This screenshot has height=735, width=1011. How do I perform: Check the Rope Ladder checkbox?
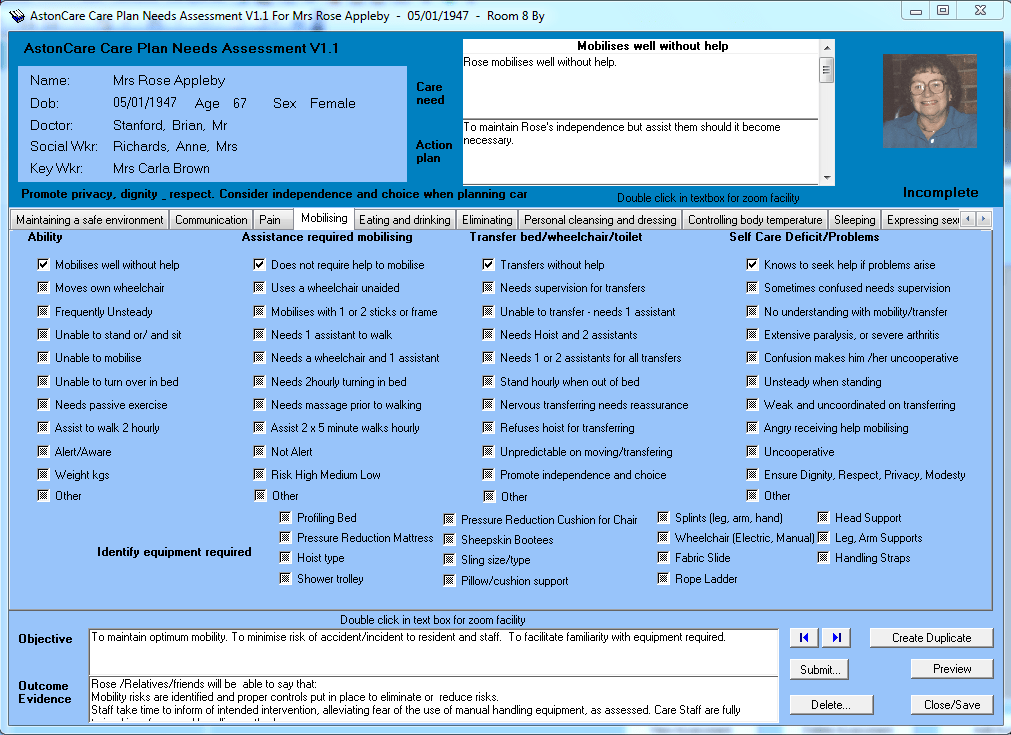tap(663, 578)
